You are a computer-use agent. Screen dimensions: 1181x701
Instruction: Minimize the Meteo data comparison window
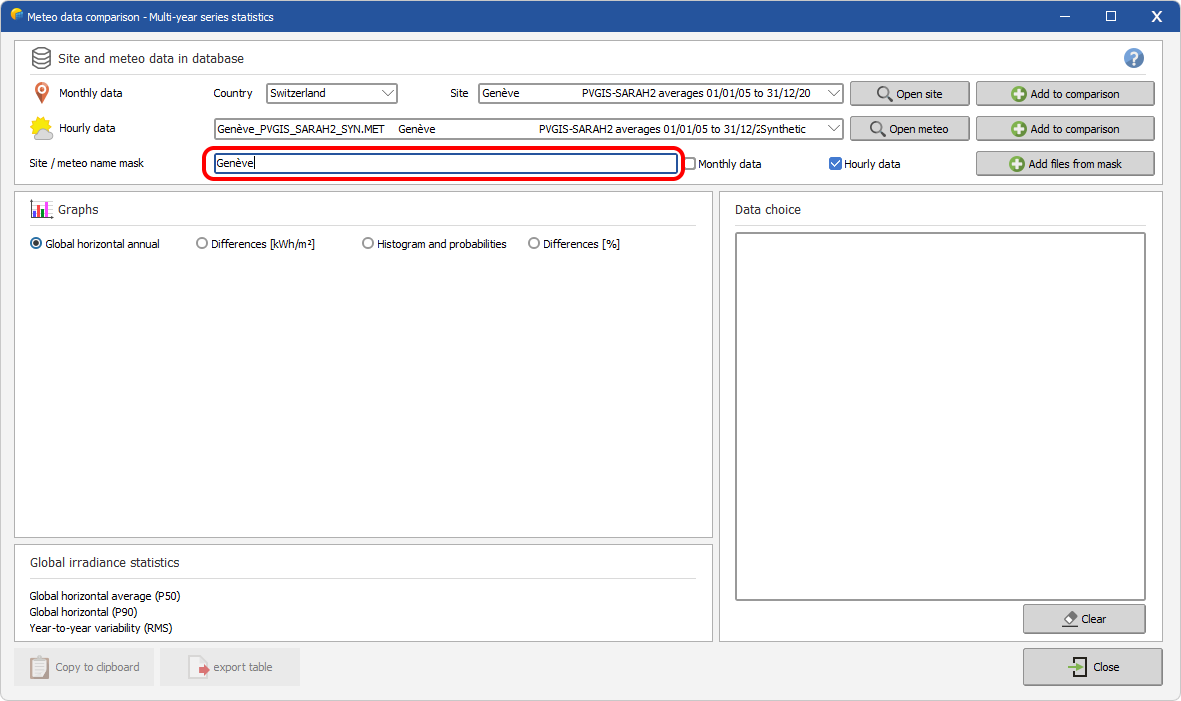(1064, 16)
